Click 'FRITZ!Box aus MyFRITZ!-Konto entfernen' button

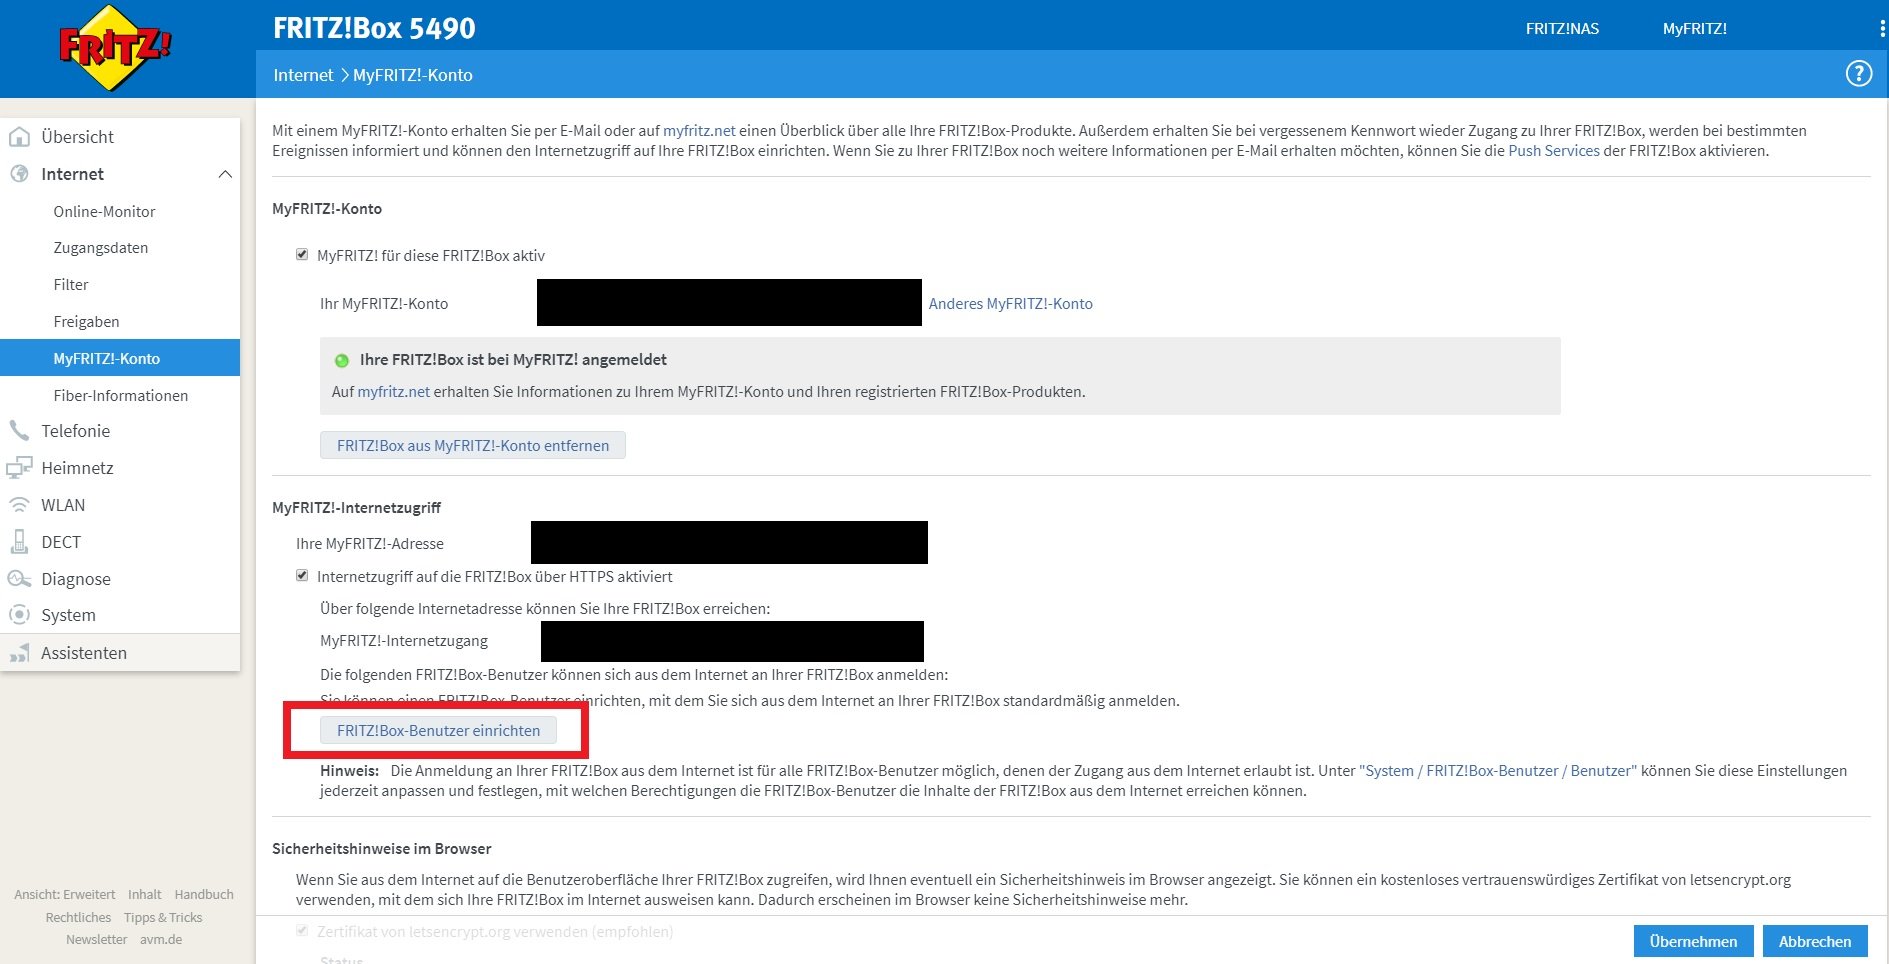tap(473, 445)
